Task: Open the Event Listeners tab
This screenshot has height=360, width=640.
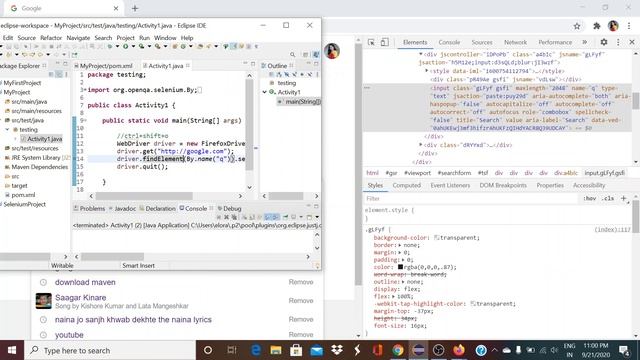Action: tap(450, 185)
